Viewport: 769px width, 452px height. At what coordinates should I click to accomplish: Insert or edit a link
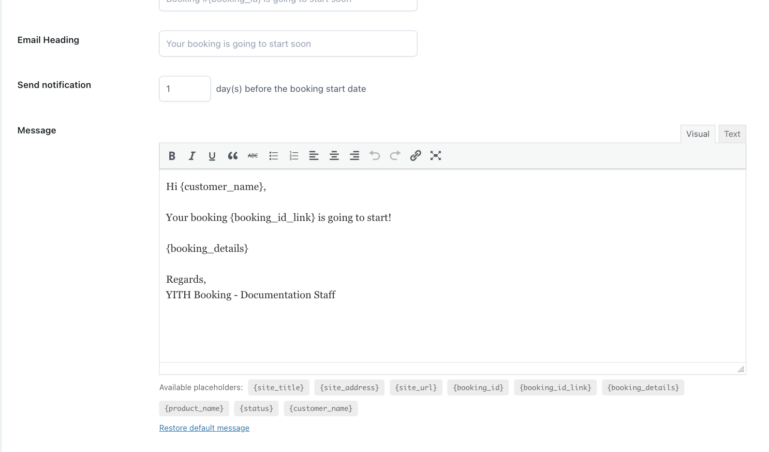415,156
